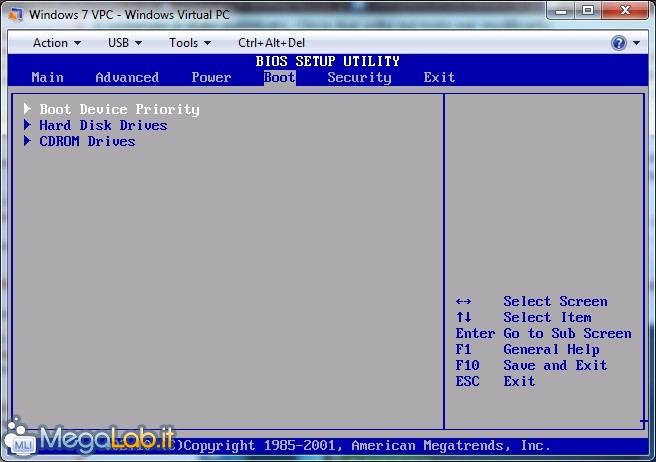656x462 pixels.
Task: Switch to the Security BIOS tab
Action: point(359,77)
